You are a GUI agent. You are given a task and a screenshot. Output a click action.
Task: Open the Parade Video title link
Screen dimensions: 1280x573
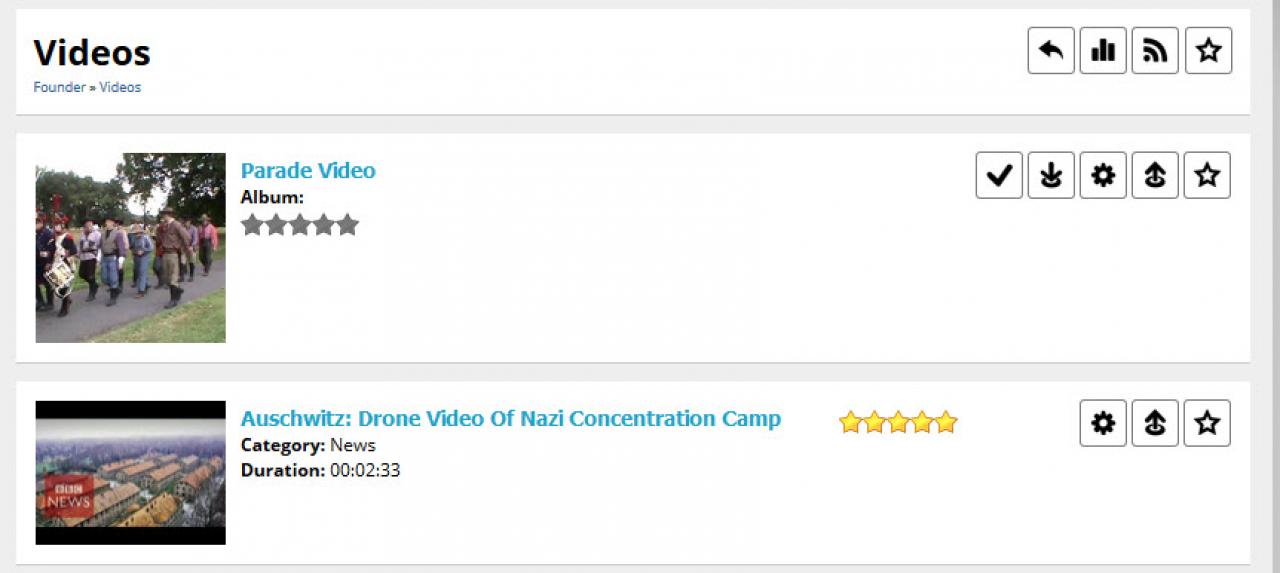tap(308, 171)
